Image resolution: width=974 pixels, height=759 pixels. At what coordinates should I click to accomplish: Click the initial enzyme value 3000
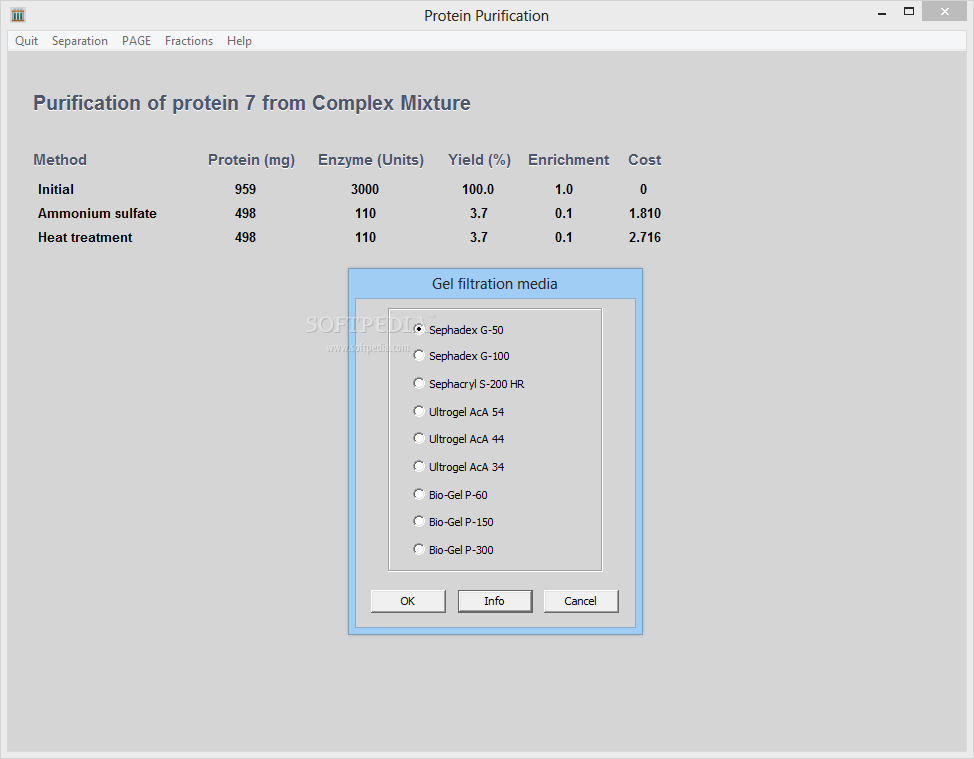coord(365,189)
